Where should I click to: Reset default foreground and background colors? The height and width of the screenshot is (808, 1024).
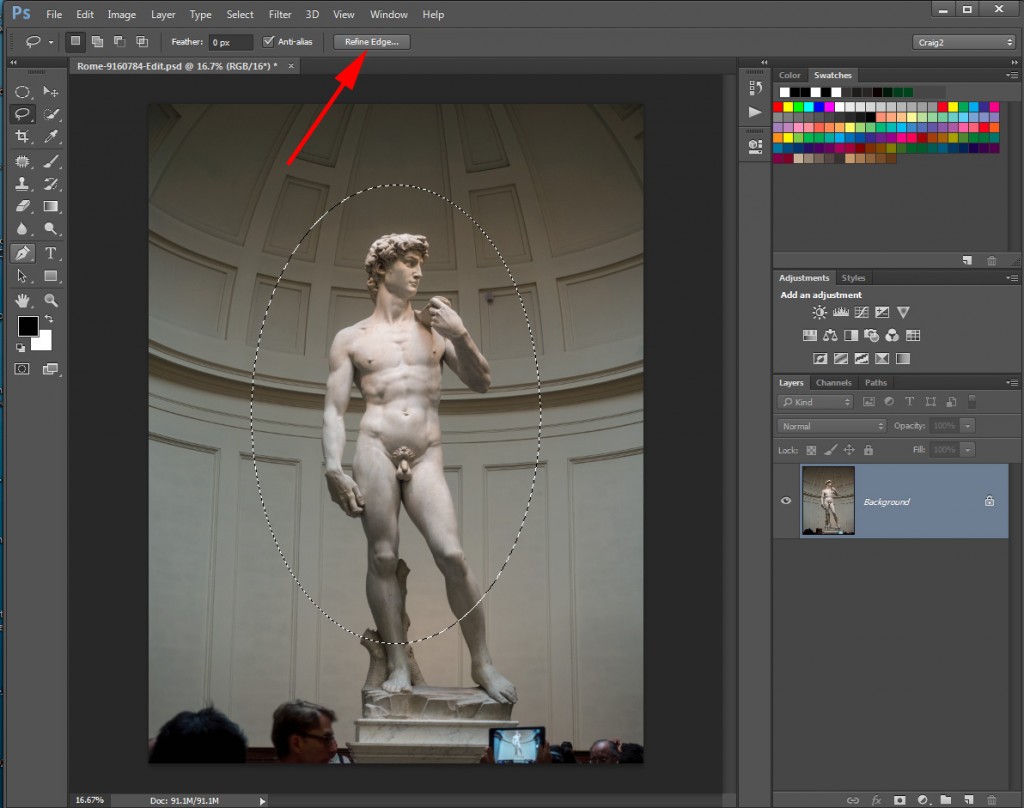pyautogui.click(x=20, y=347)
